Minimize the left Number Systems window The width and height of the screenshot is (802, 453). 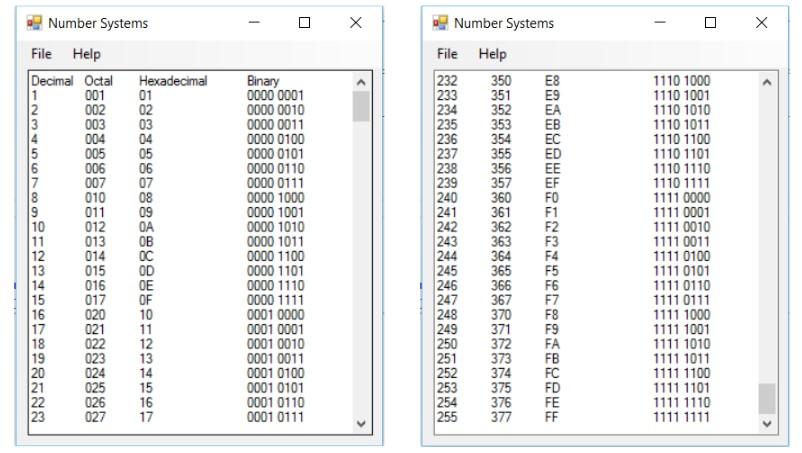click(x=254, y=22)
